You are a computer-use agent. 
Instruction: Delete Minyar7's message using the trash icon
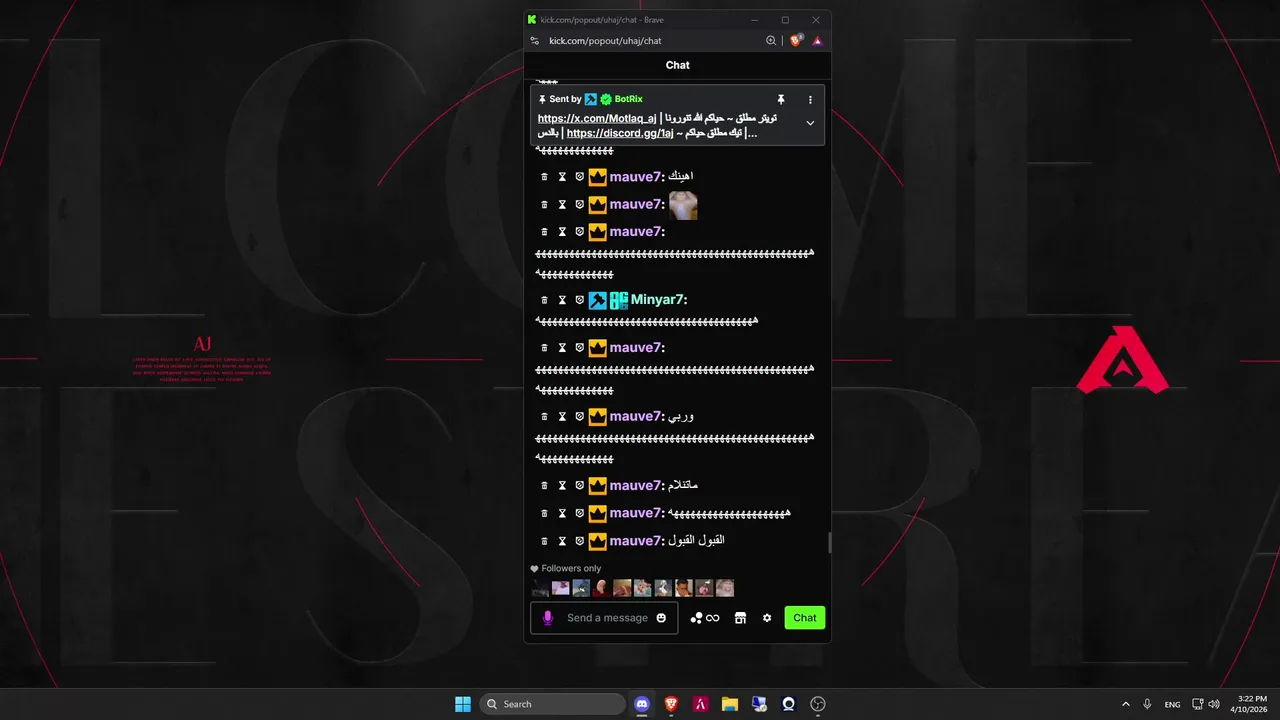(x=544, y=300)
